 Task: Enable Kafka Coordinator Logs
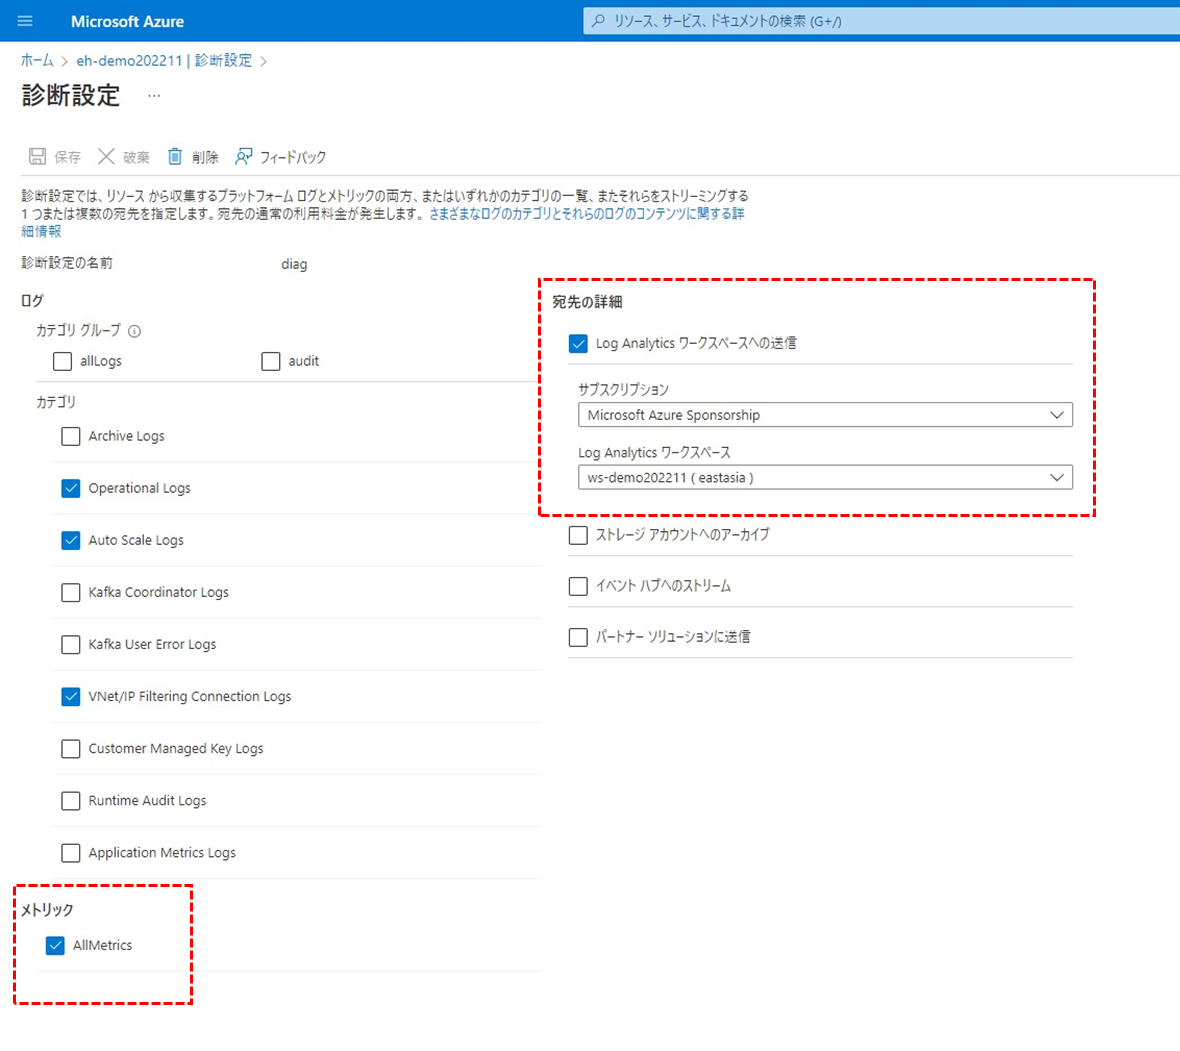[71, 593]
